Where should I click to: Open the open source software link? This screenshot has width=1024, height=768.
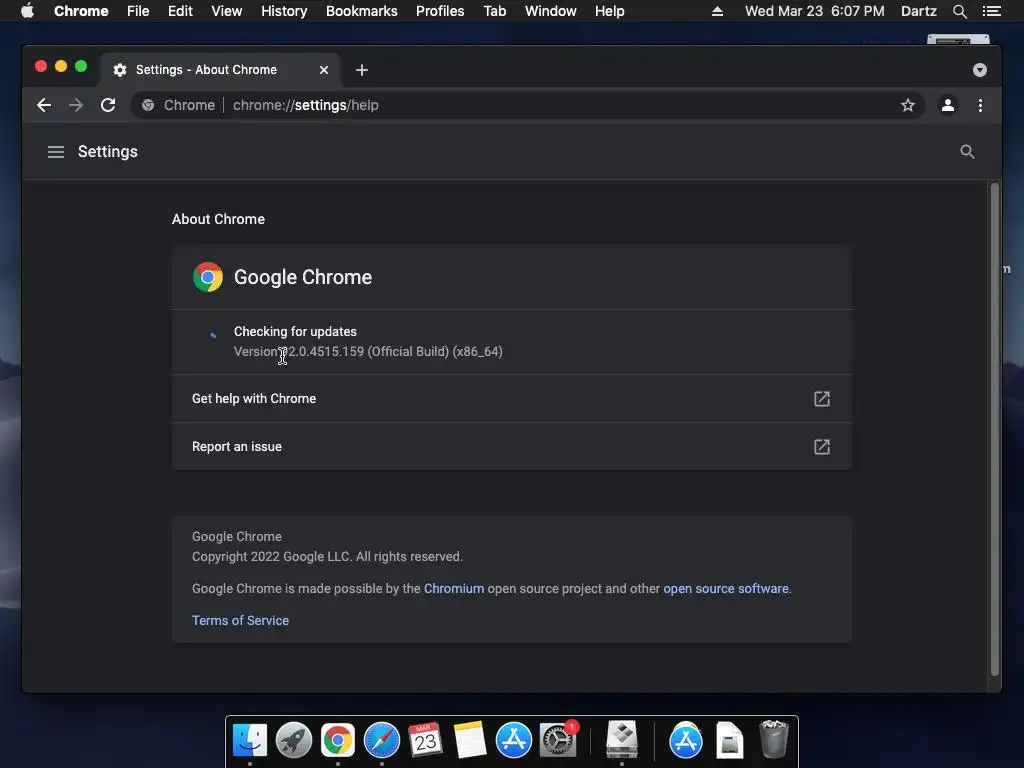[x=726, y=588]
